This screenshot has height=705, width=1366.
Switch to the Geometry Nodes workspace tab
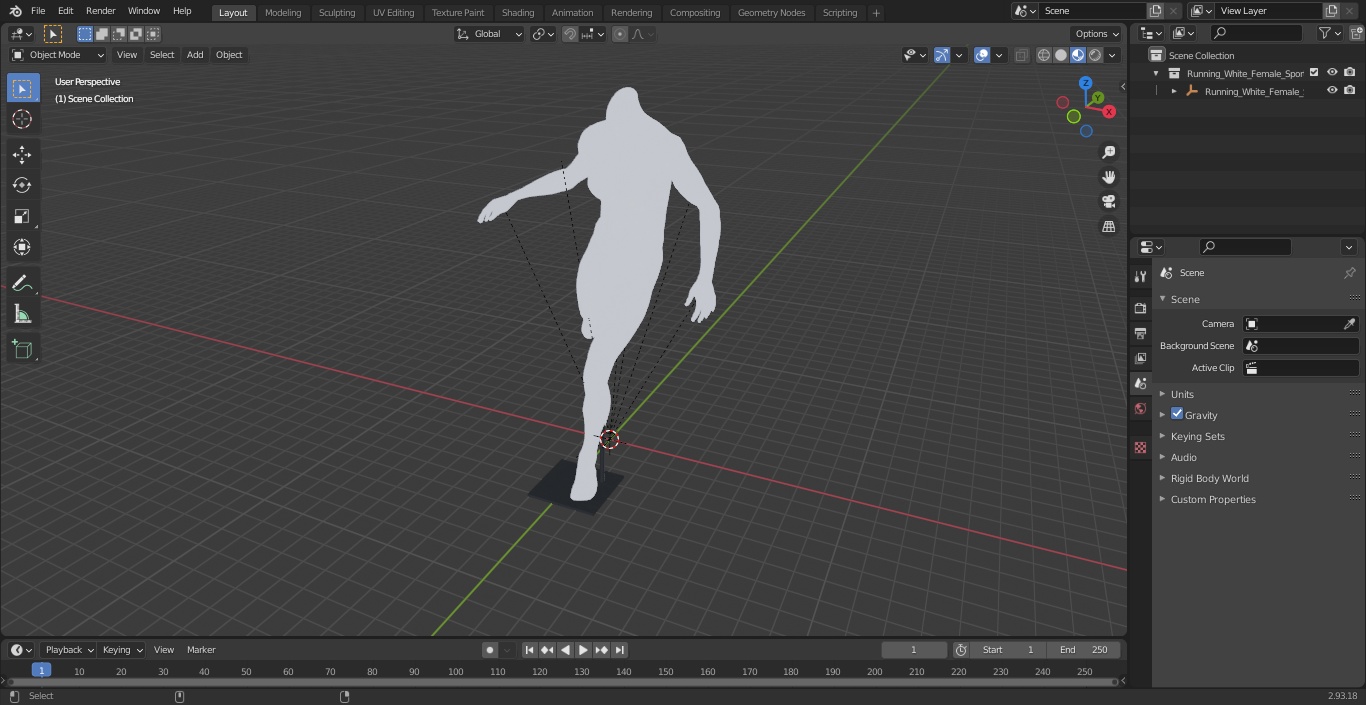click(771, 12)
